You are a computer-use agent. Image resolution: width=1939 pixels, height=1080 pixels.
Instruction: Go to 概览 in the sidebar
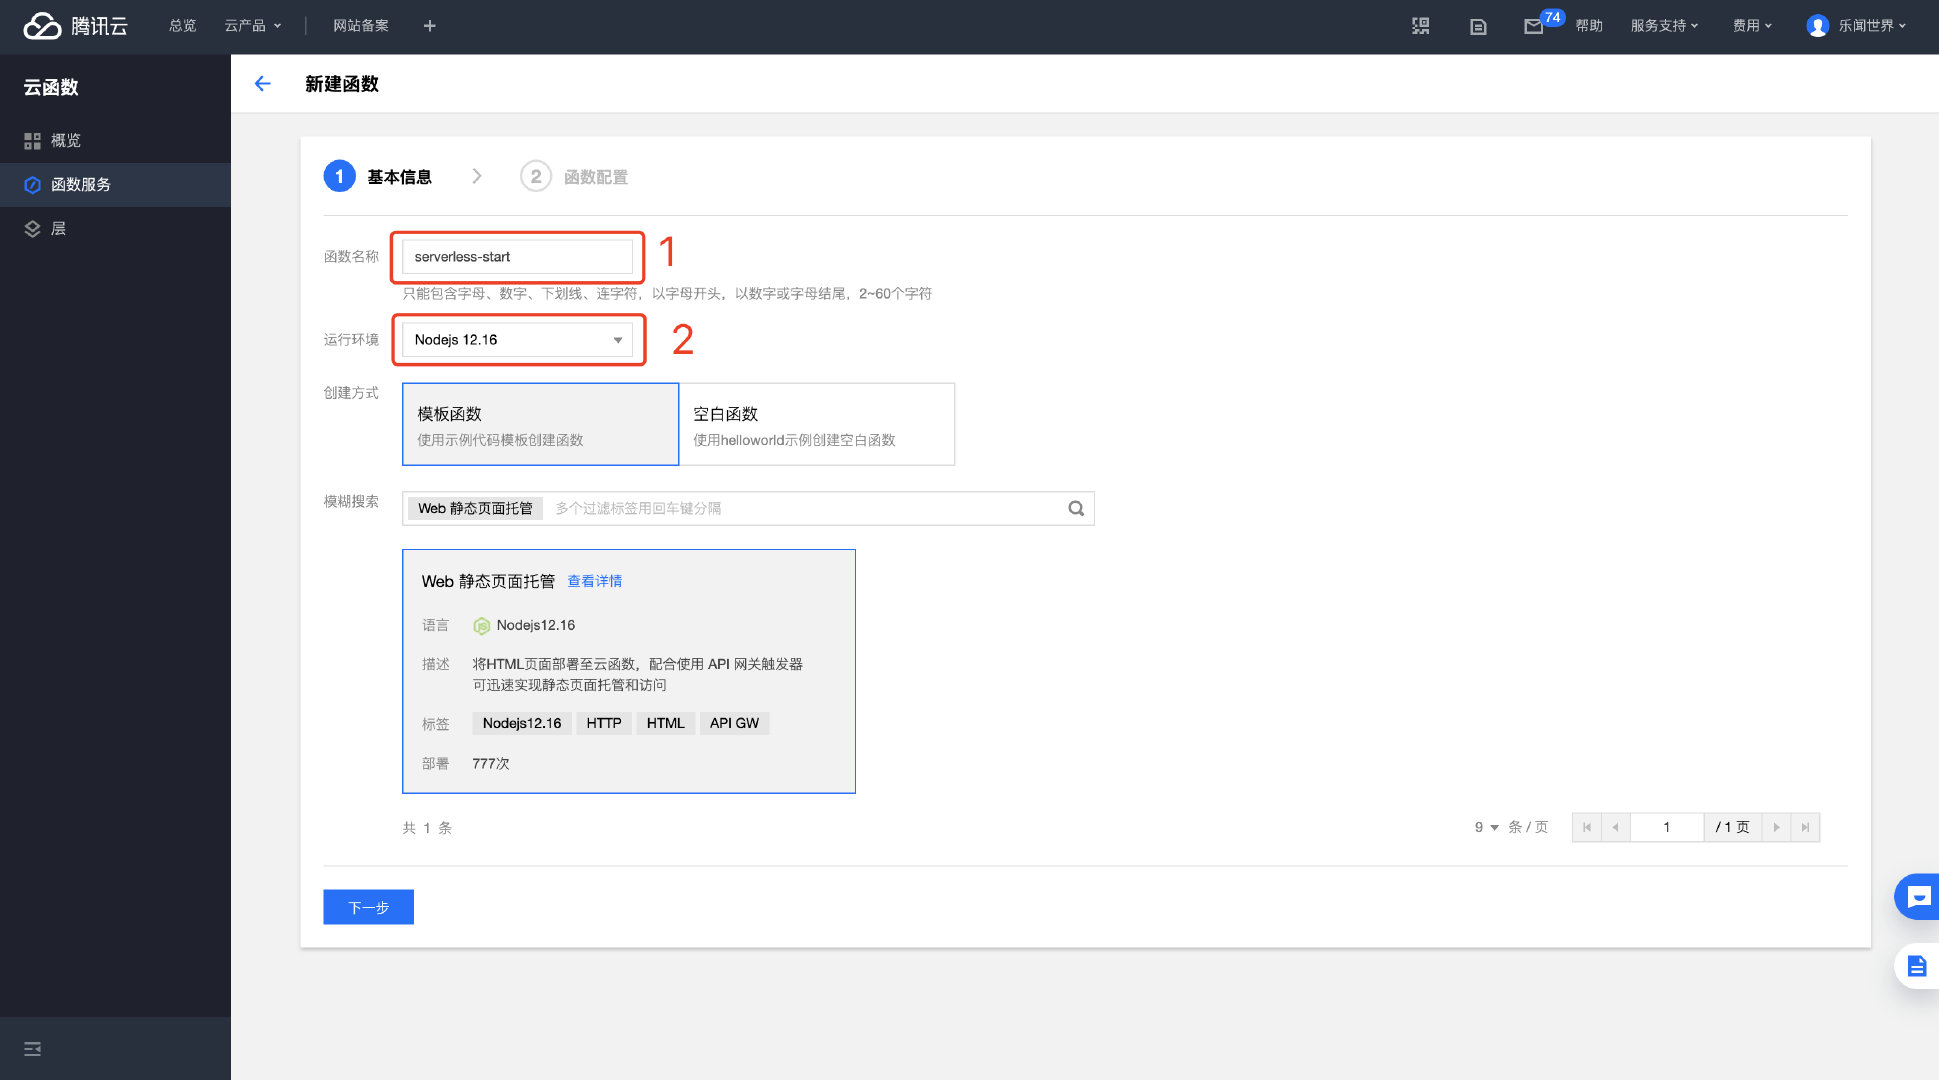click(x=115, y=141)
